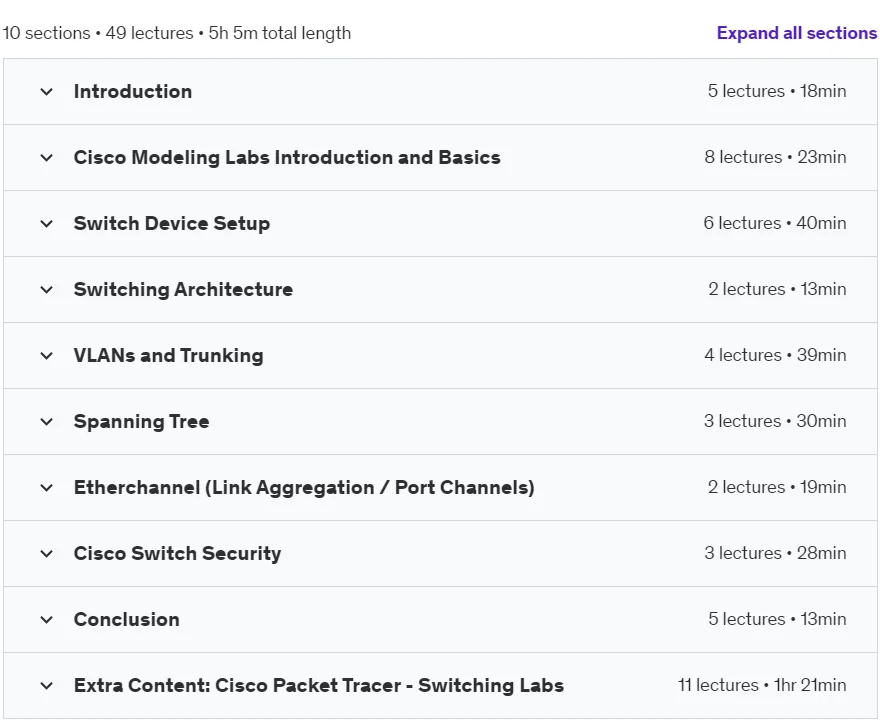Expand the Introduction section chevron
This screenshot has height=722, width=880.
[47, 92]
